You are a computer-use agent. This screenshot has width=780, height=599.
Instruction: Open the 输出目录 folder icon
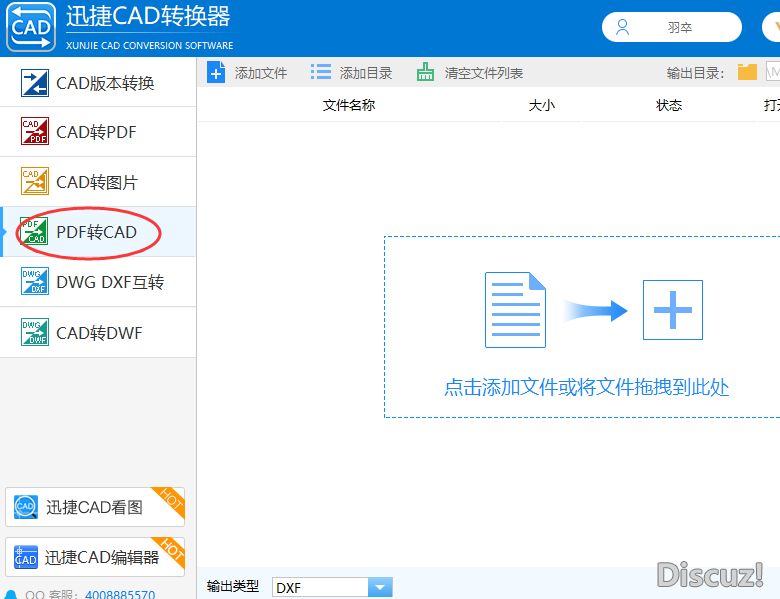747,72
